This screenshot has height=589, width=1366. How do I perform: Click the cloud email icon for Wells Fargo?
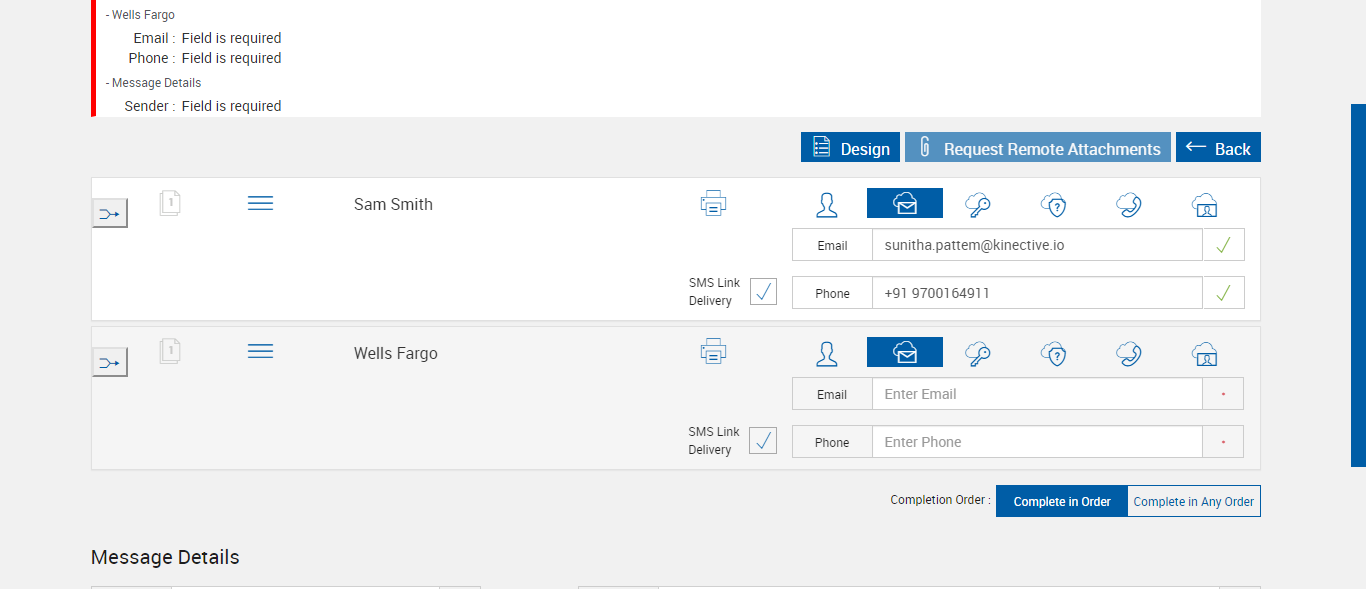(x=905, y=353)
